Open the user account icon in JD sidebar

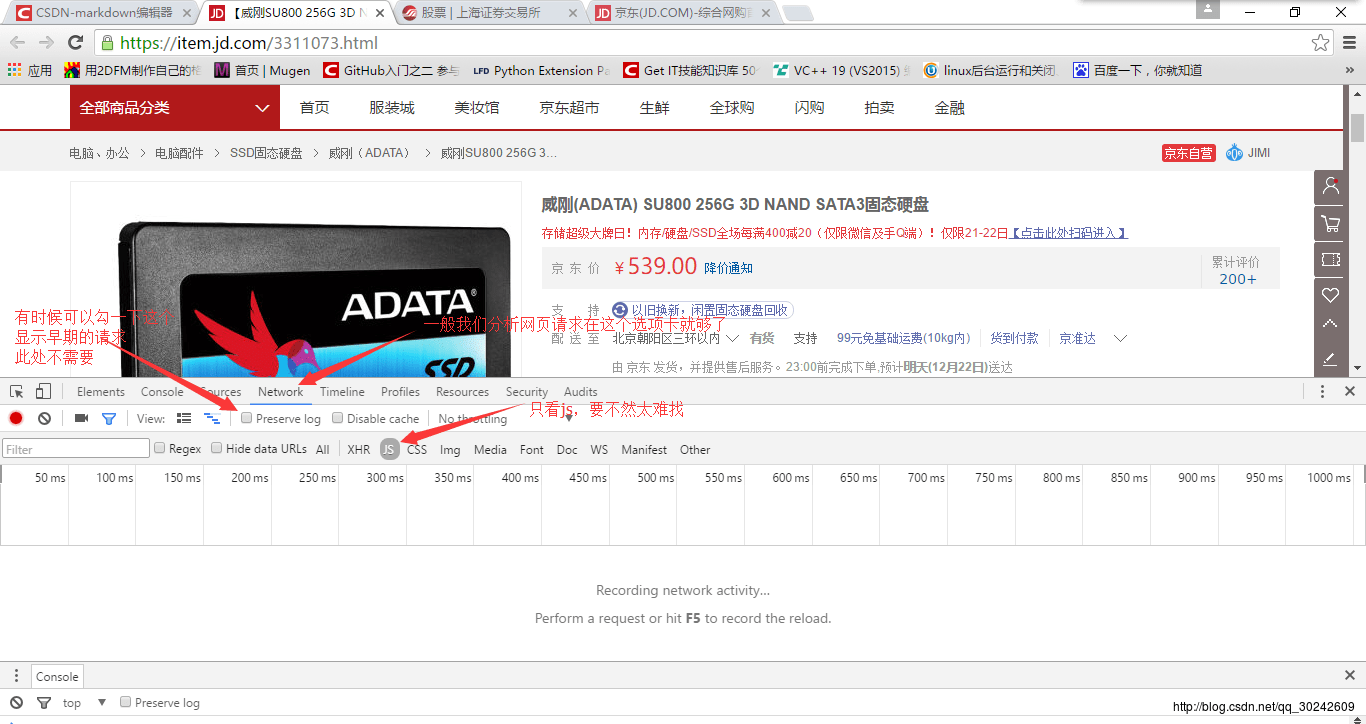coord(1330,186)
